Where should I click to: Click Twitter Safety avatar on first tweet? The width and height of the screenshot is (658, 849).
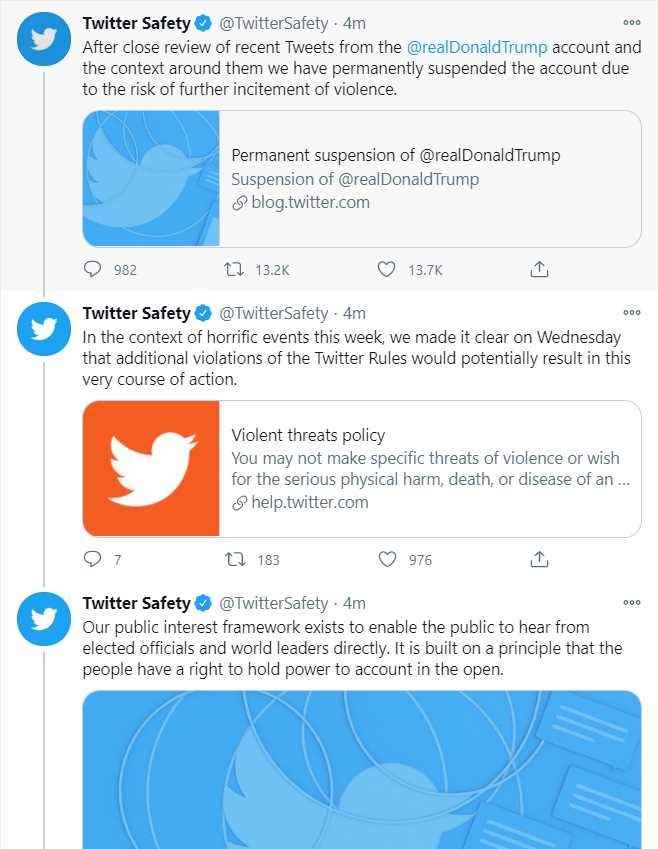(44, 40)
